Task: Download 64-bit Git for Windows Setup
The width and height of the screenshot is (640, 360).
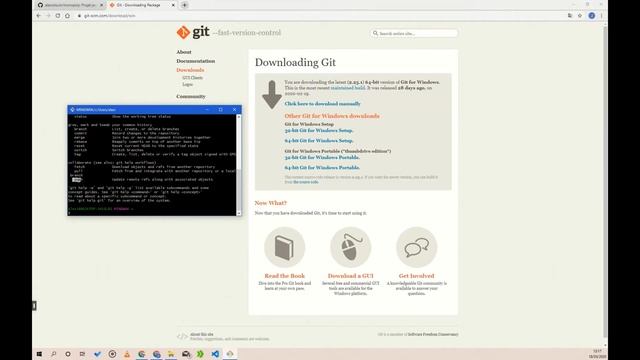Action: pyautogui.click(x=319, y=140)
